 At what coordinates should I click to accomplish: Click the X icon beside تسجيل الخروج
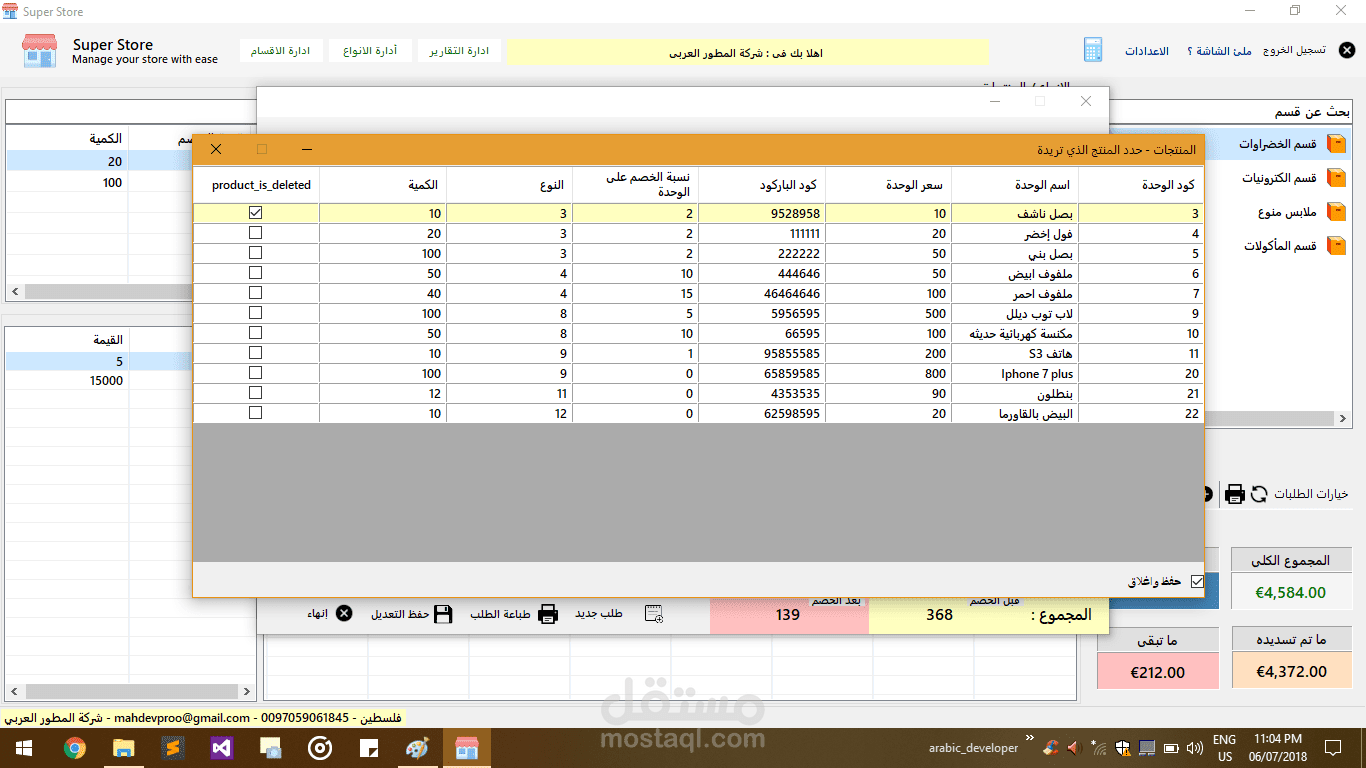[1347, 50]
